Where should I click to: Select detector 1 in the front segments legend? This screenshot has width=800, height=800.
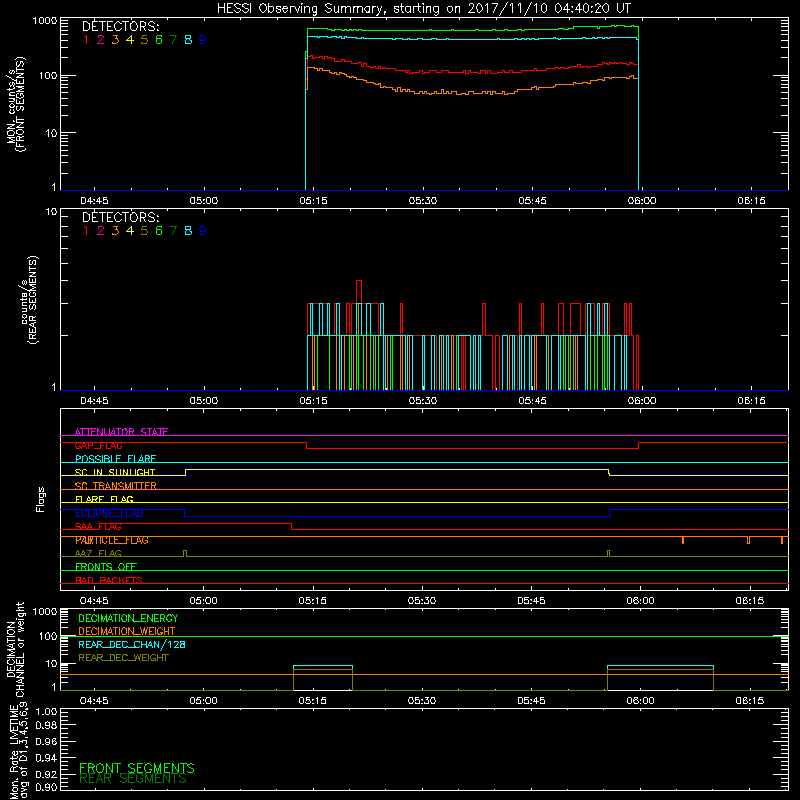click(x=86, y=40)
